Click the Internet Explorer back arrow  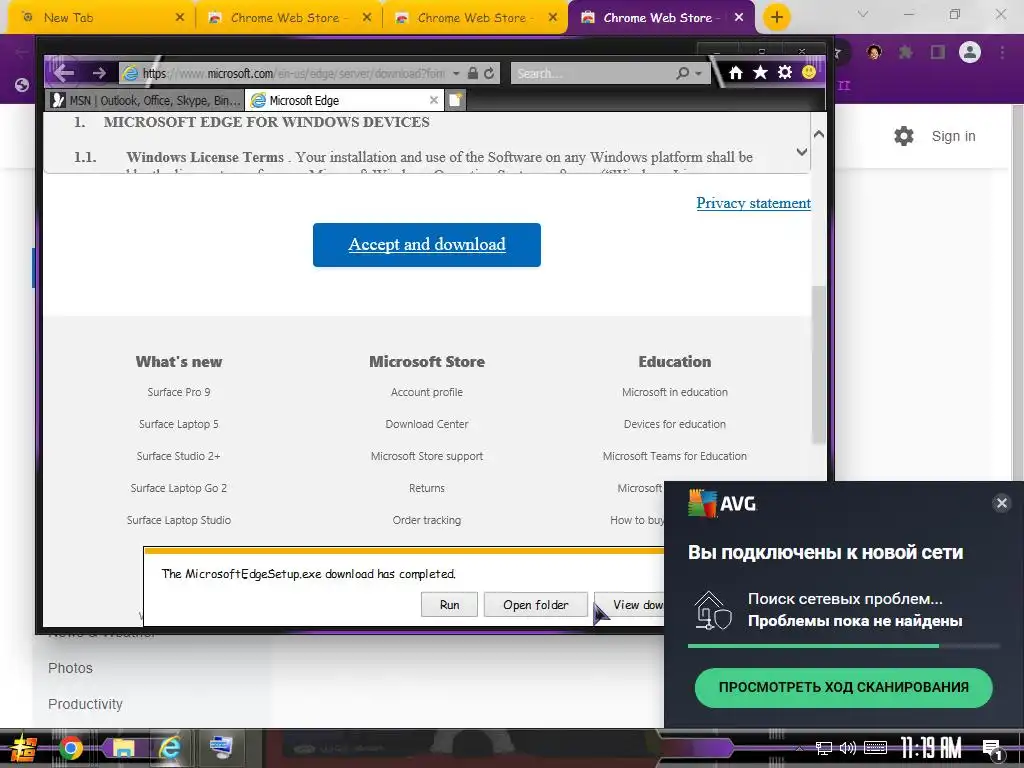click(65, 72)
